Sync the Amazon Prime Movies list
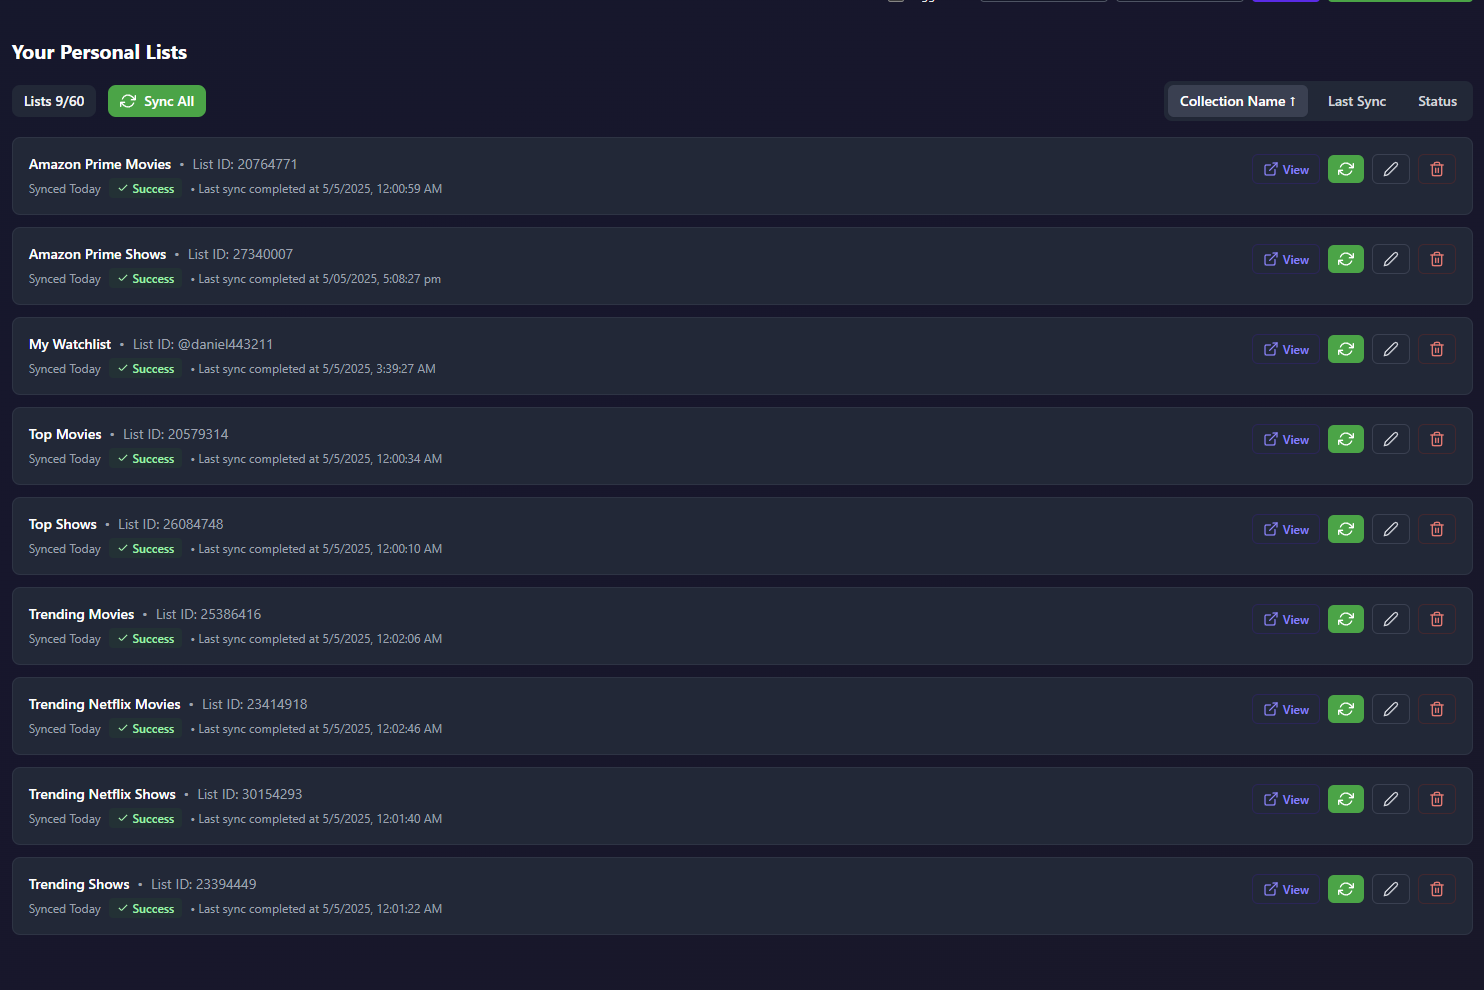 point(1345,169)
